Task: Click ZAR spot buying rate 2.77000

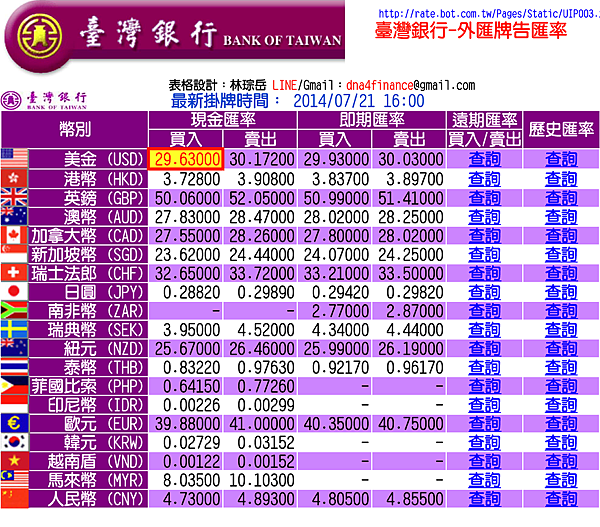Action: [x=340, y=311]
